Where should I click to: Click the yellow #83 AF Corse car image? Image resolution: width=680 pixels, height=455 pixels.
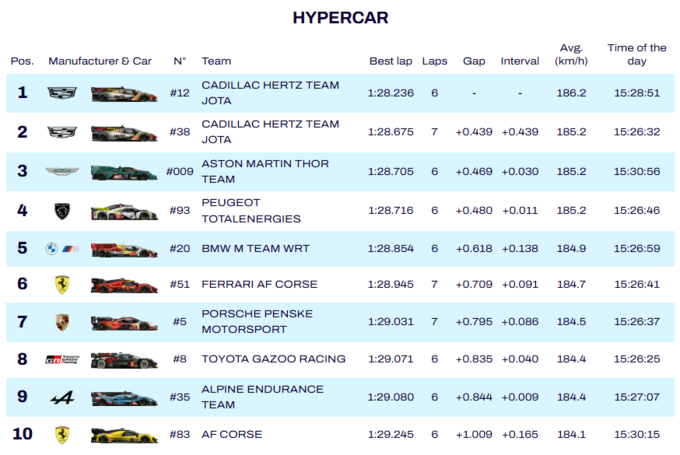[124, 435]
